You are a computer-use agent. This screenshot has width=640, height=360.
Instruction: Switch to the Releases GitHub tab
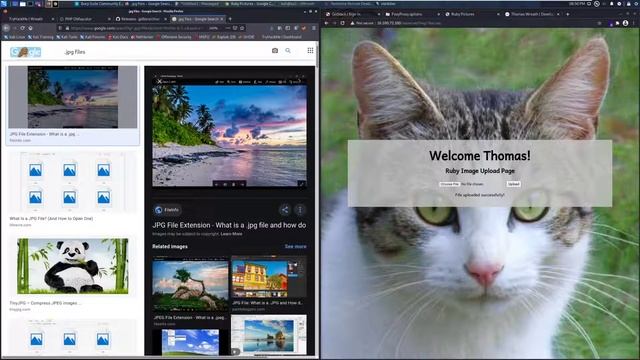(x=140, y=19)
